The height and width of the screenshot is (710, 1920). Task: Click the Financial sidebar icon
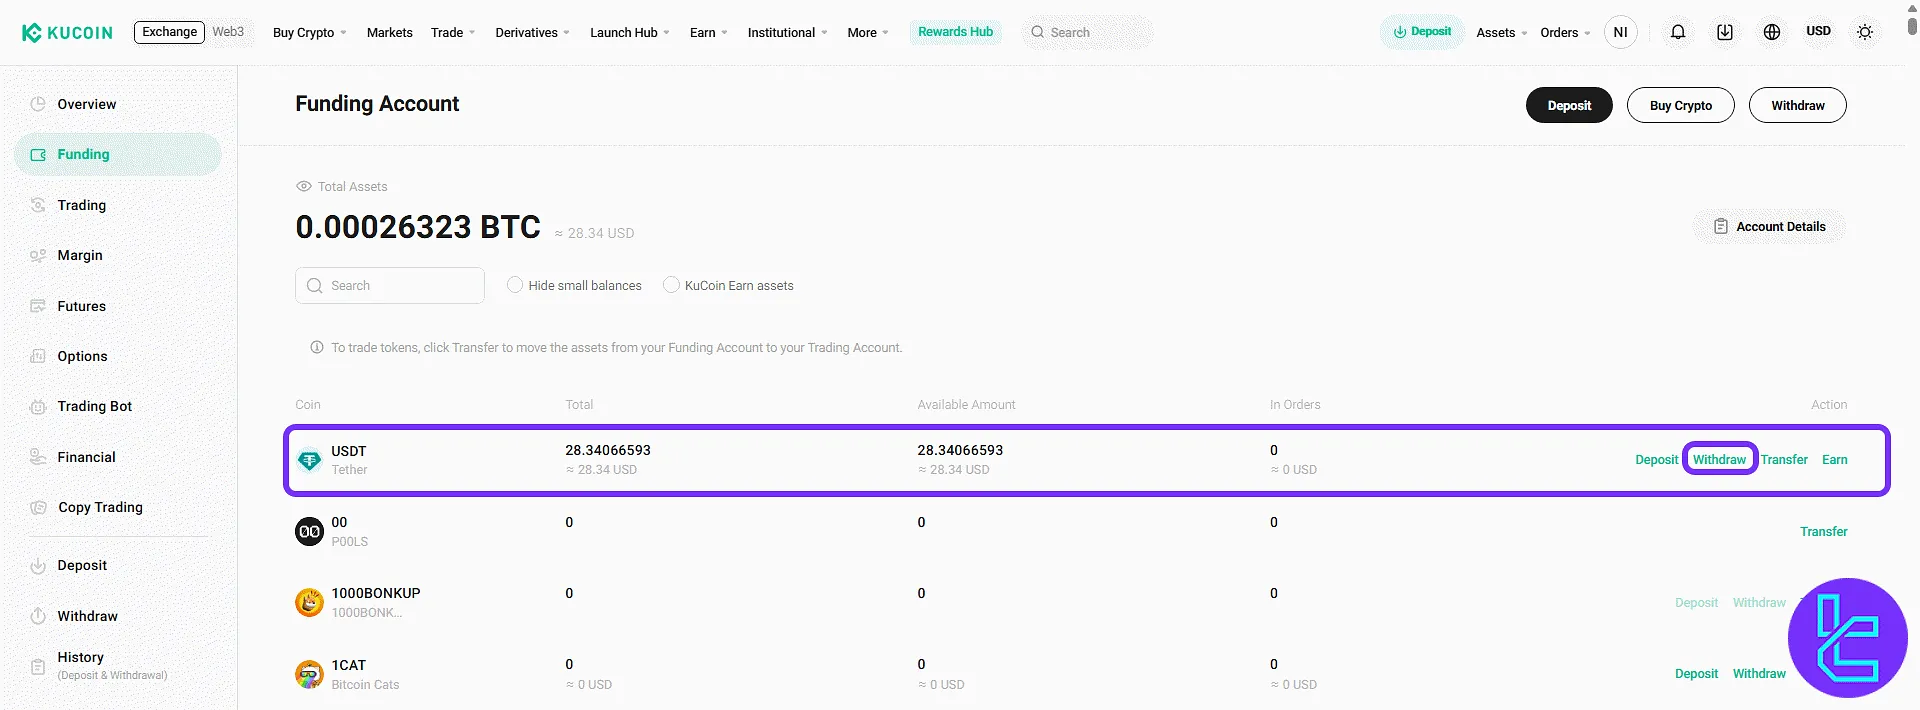pyautogui.click(x=38, y=457)
